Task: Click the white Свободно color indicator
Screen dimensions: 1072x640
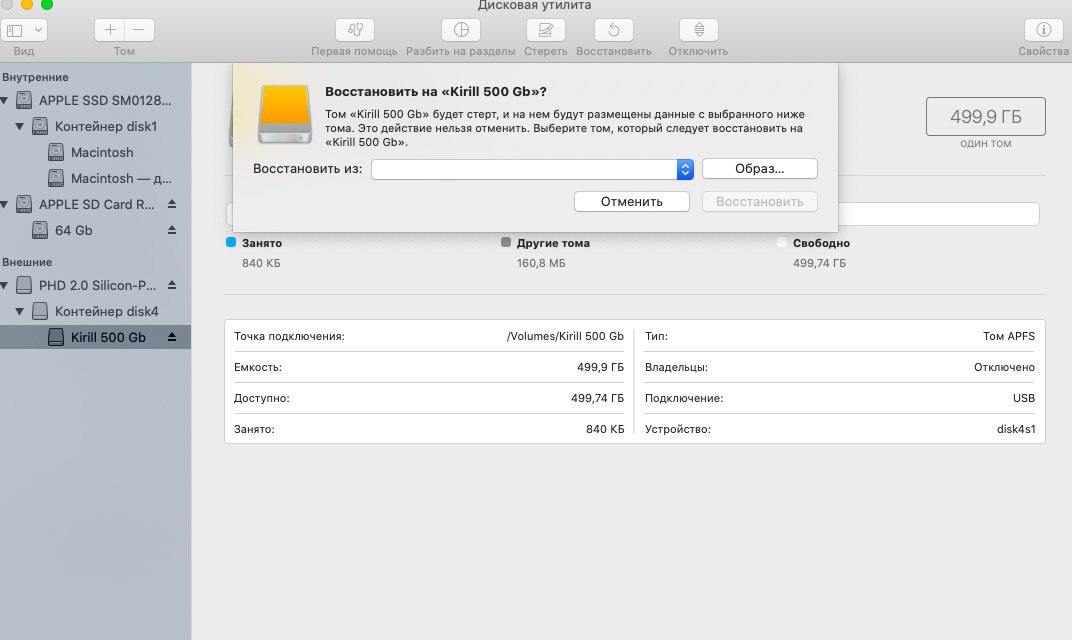Action: coord(782,242)
